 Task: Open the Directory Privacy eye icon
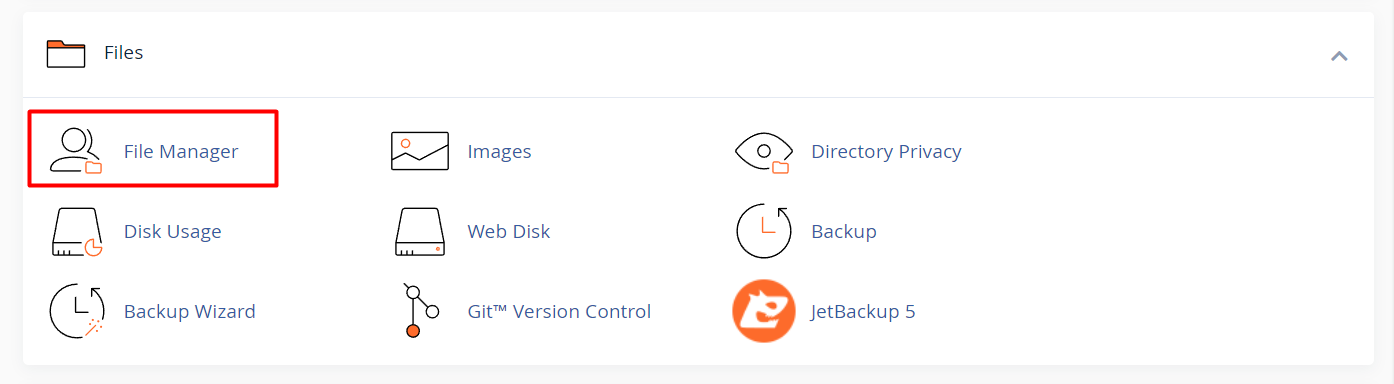tap(763, 152)
